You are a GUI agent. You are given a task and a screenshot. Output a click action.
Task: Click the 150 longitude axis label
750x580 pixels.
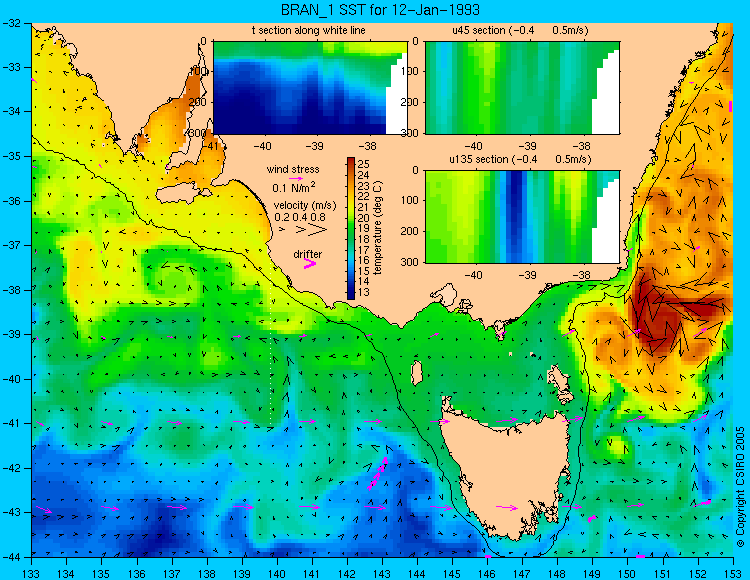point(628,573)
